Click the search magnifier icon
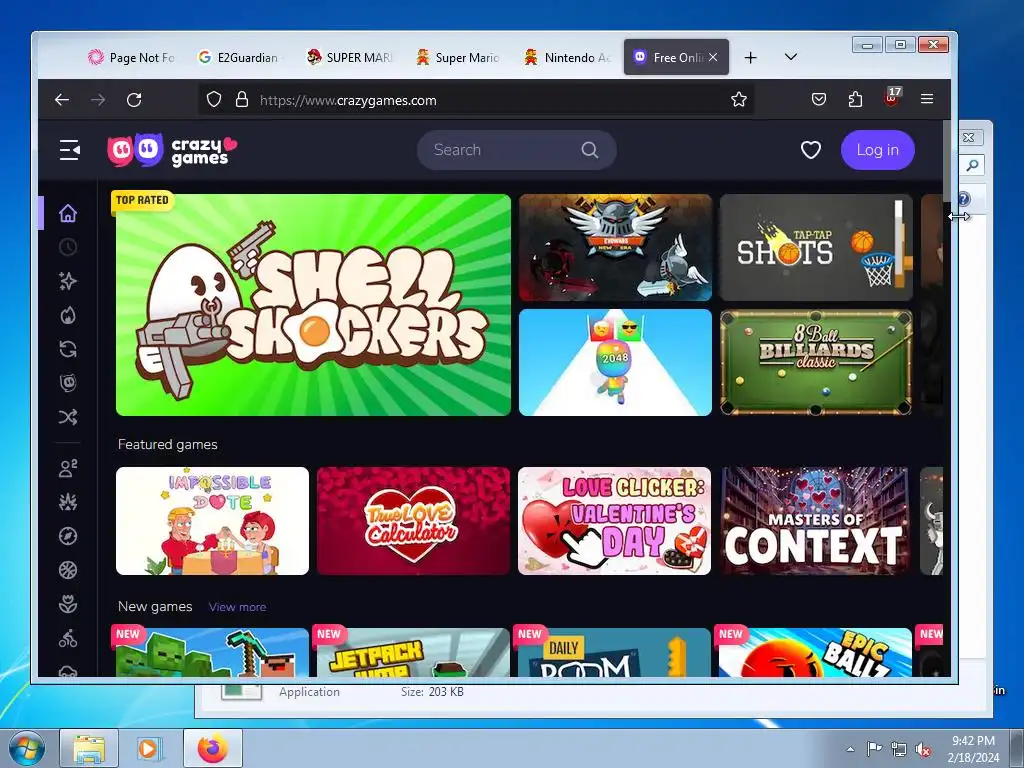The height and width of the screenshot is (768, 1024). pos(590,150)
